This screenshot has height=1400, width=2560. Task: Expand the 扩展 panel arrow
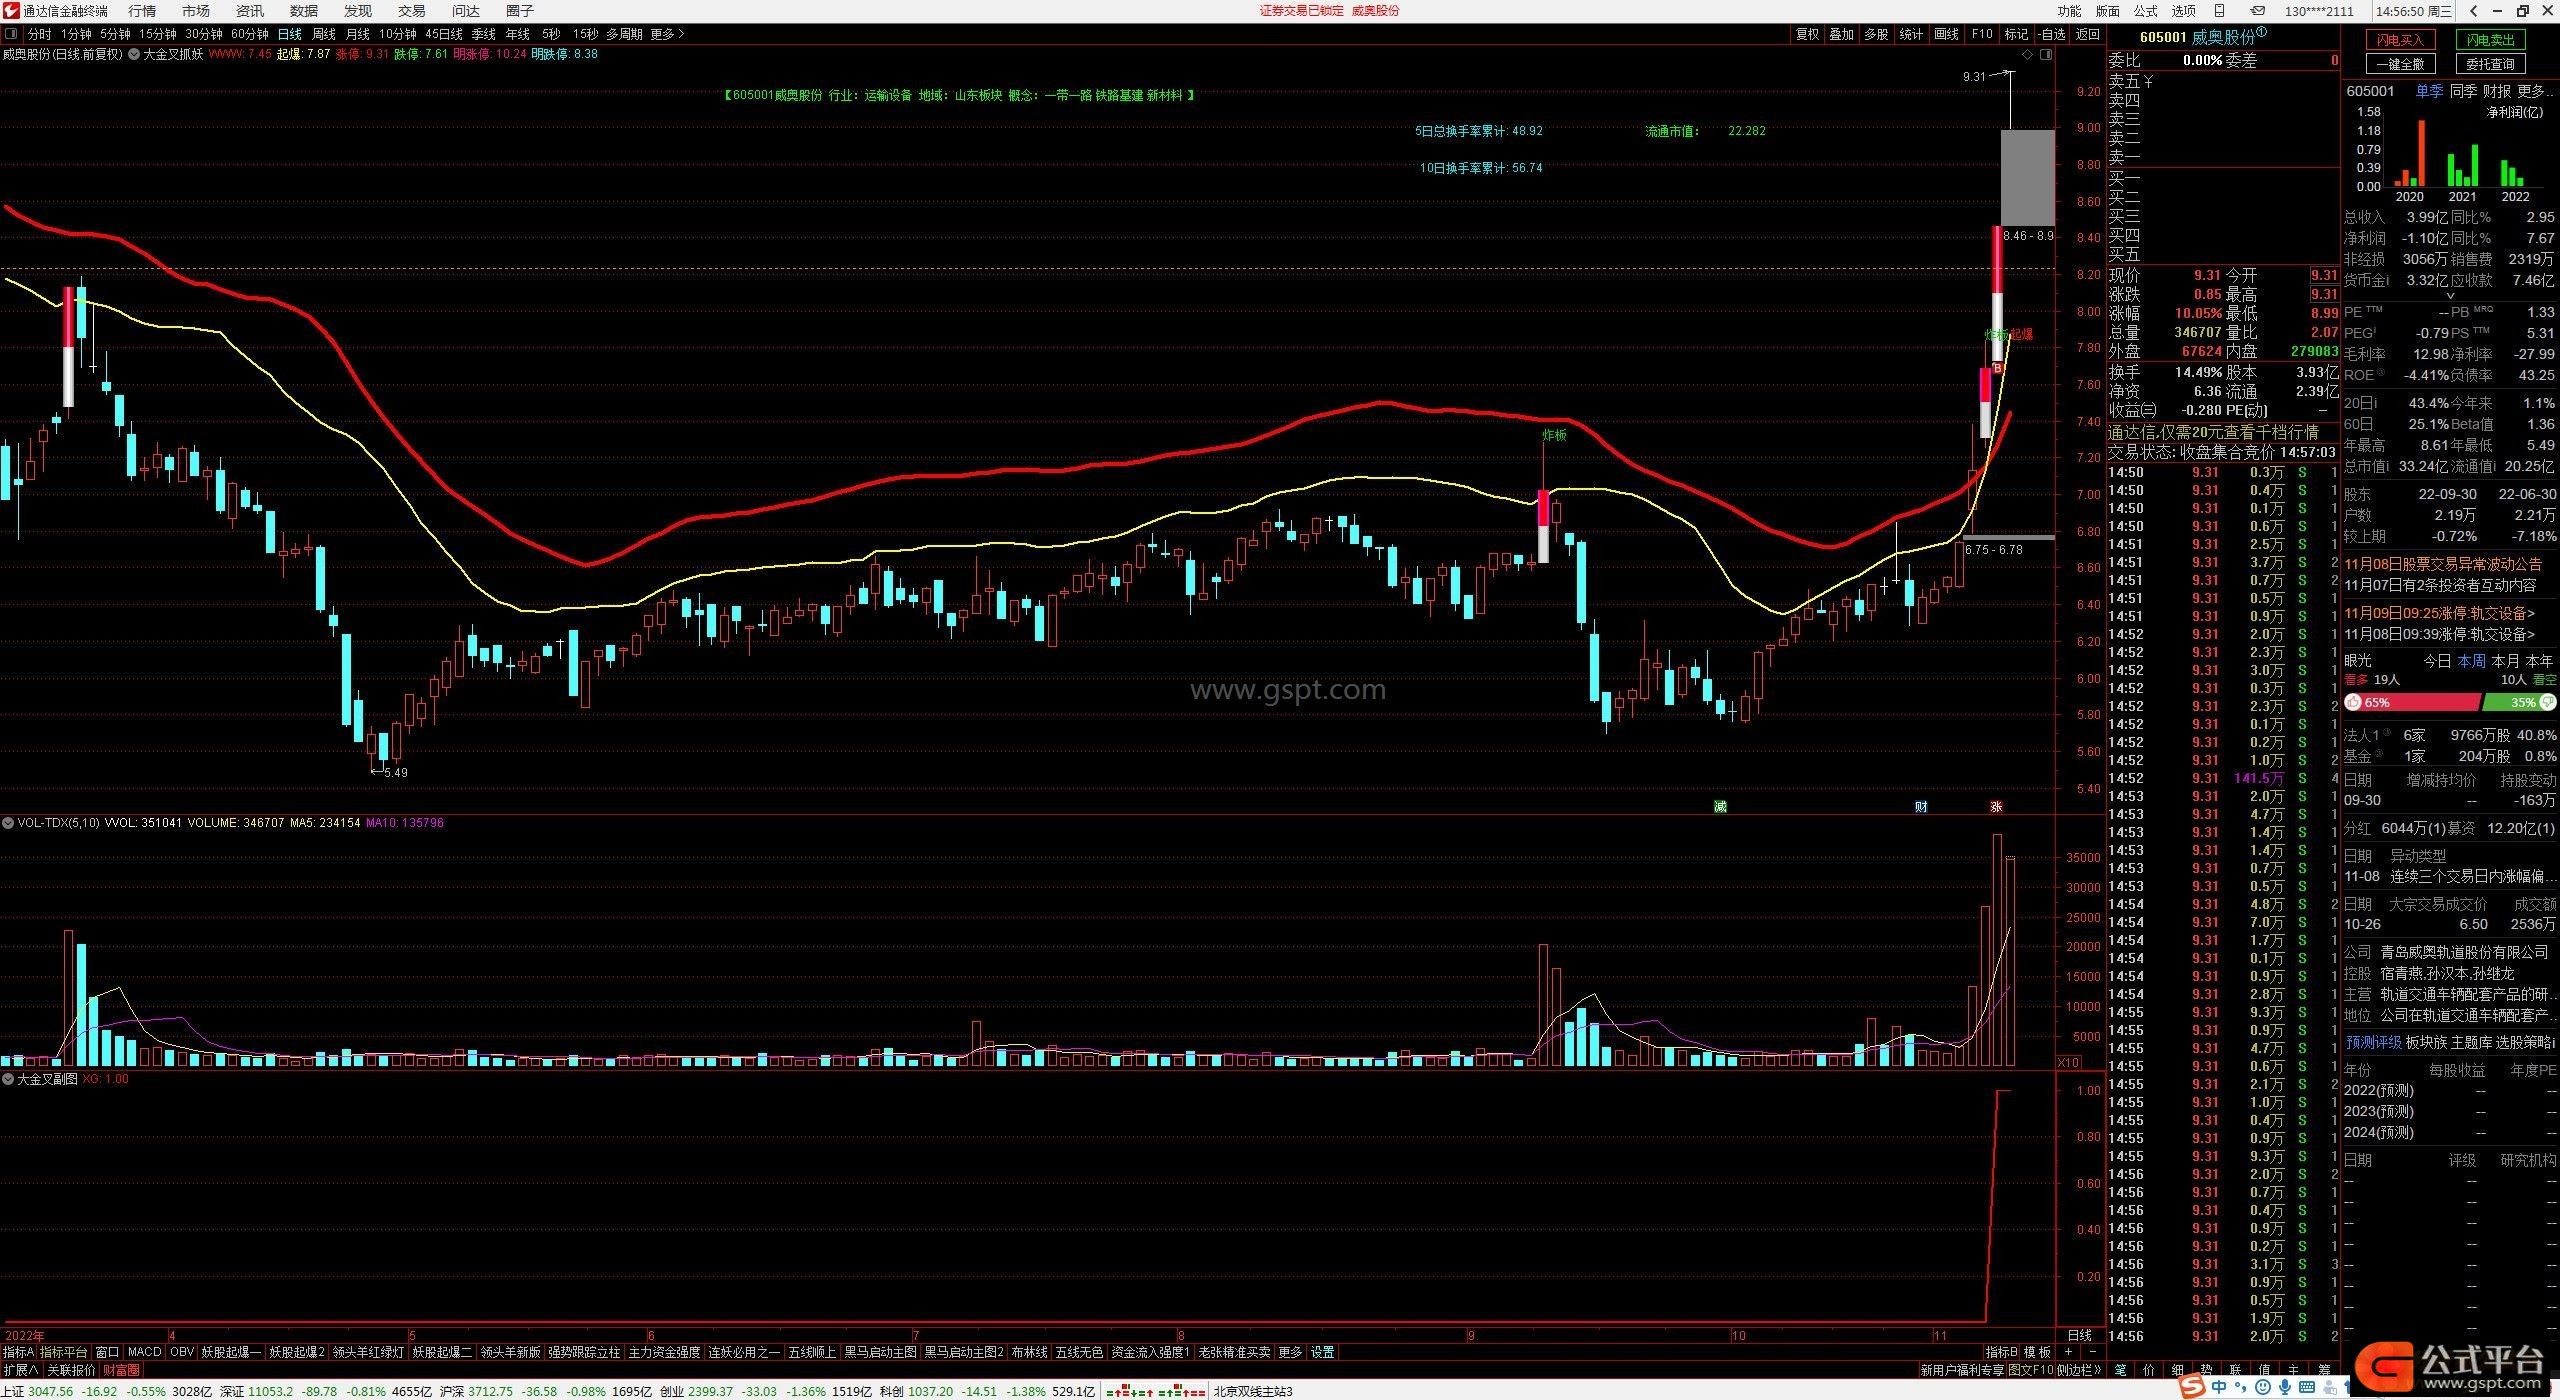pyautogui.click(x=20, y=1370)
